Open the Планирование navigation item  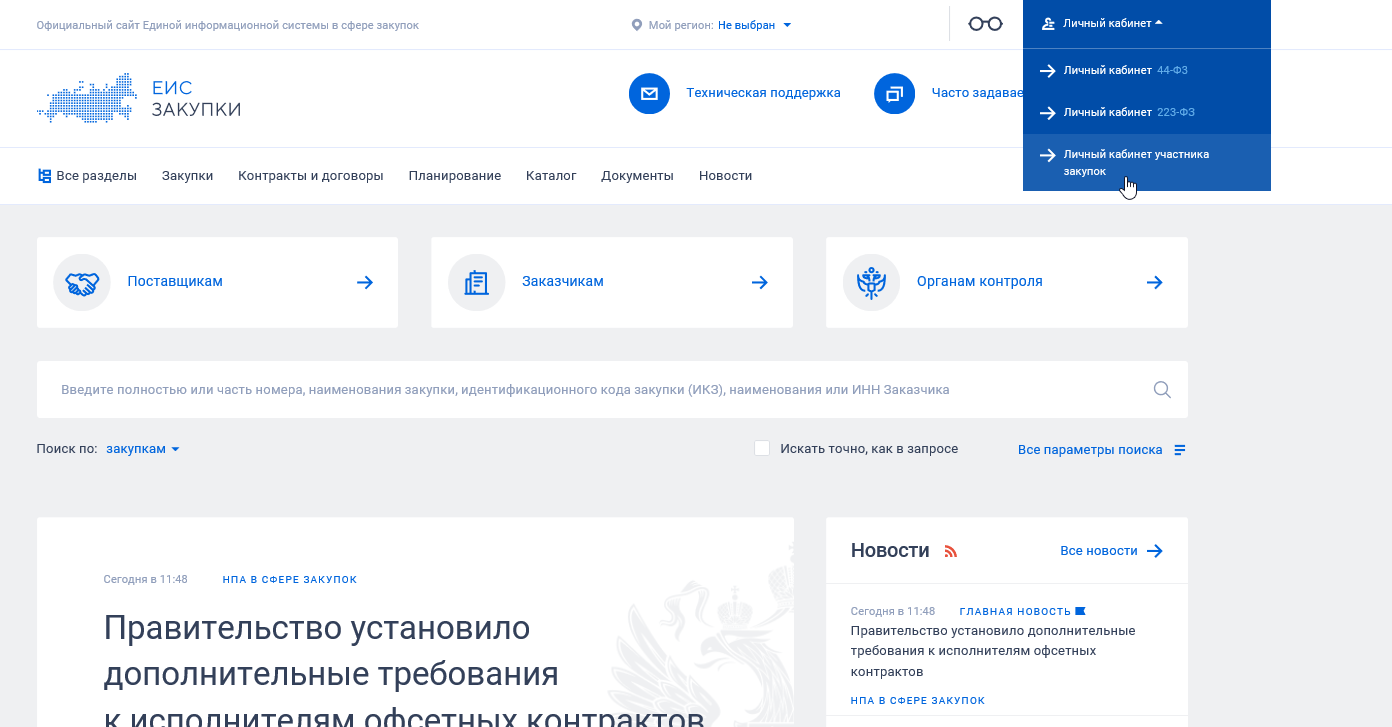tap(455, 176)
